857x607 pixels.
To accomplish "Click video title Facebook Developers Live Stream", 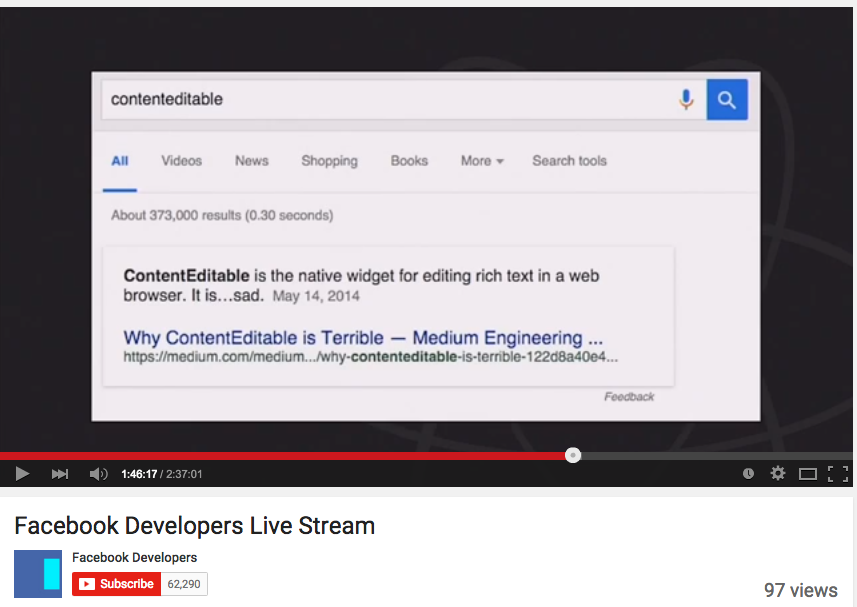I will coord(195,526).
